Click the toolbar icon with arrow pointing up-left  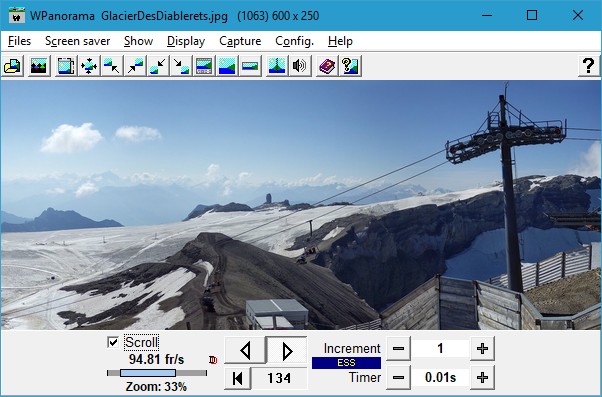coord(112,66)
